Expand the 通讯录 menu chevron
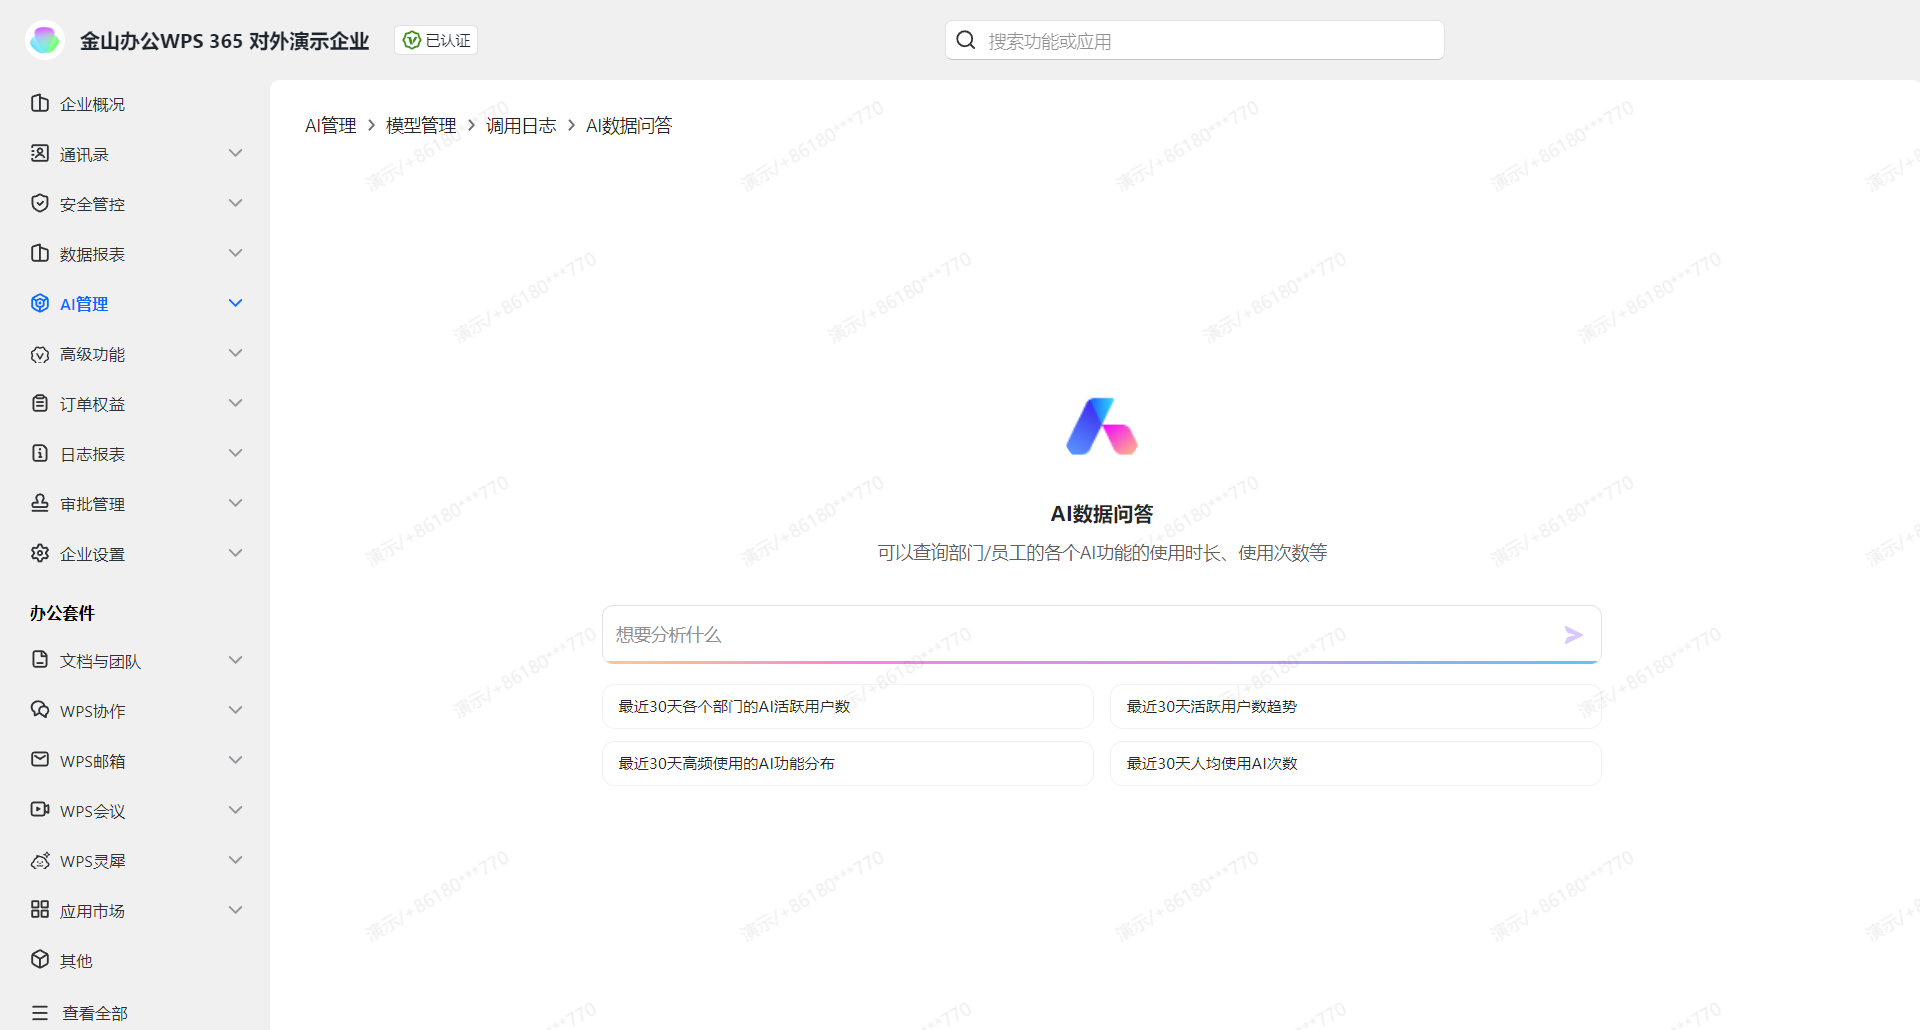Screen dimensions: 1920x1030 [x=236, y=153]
